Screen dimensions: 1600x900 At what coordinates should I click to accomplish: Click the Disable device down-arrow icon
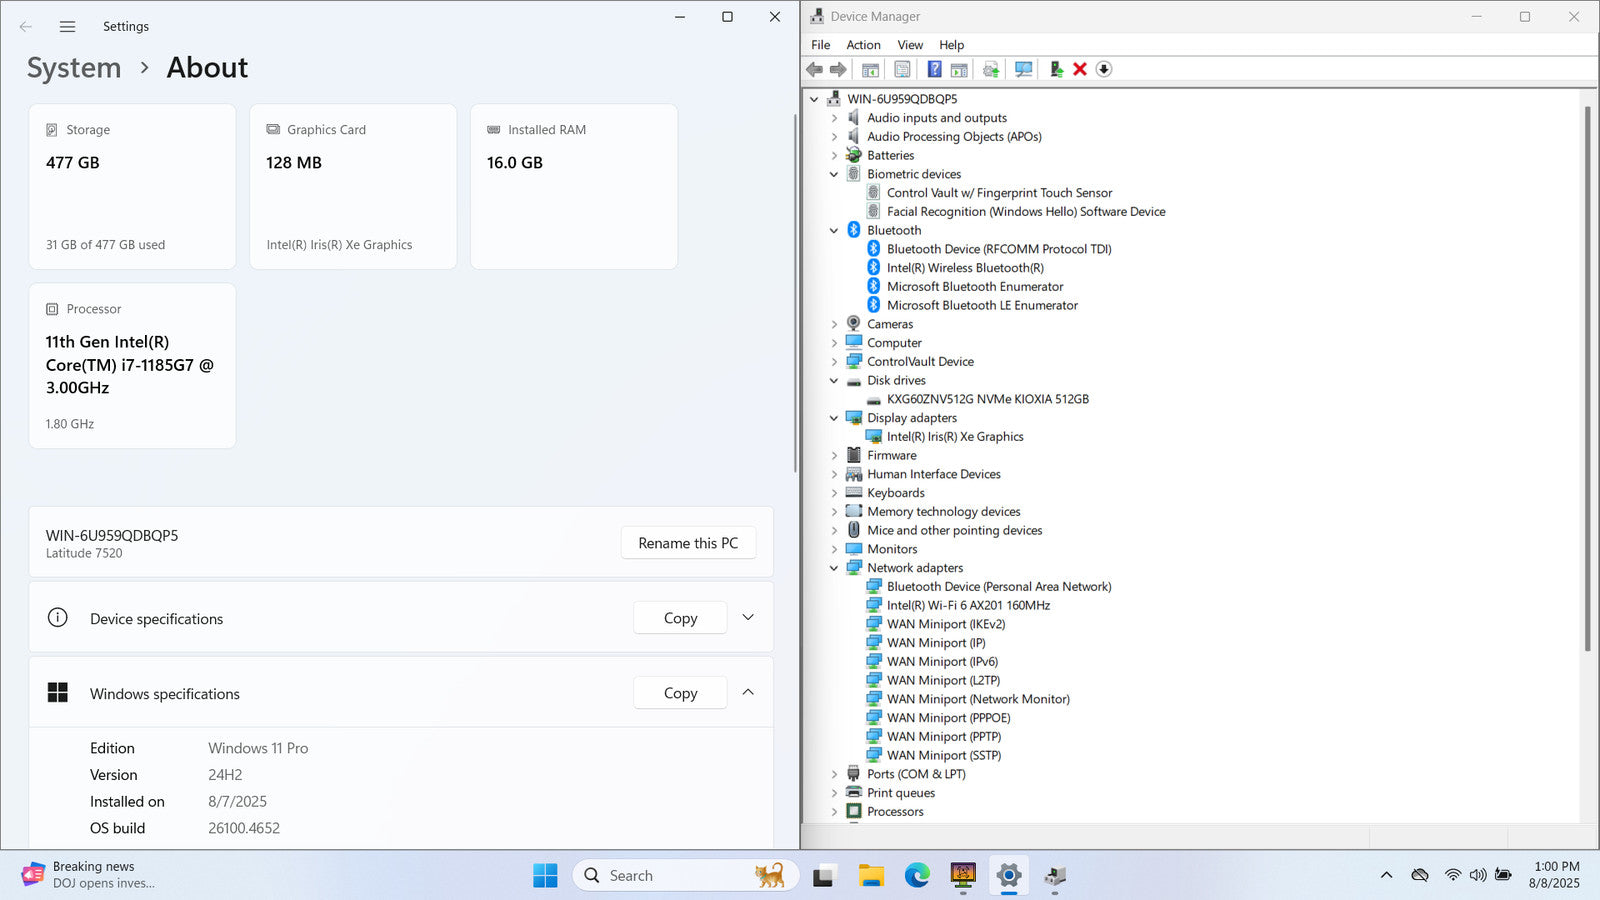1104,69
